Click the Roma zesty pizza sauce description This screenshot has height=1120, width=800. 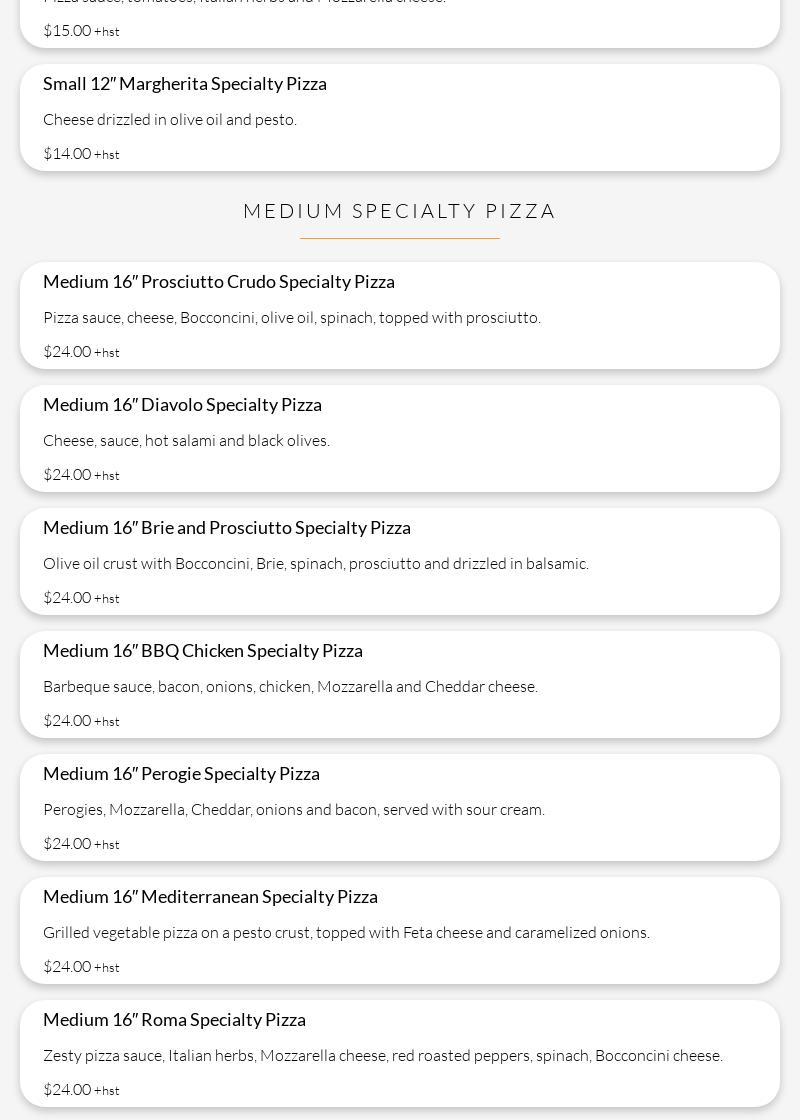point(383,1055)
